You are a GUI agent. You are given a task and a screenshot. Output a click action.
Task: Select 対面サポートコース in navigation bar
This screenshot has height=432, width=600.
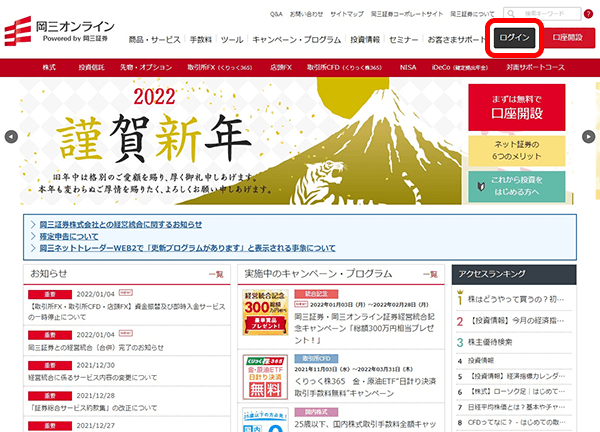[x=535, y=67]
